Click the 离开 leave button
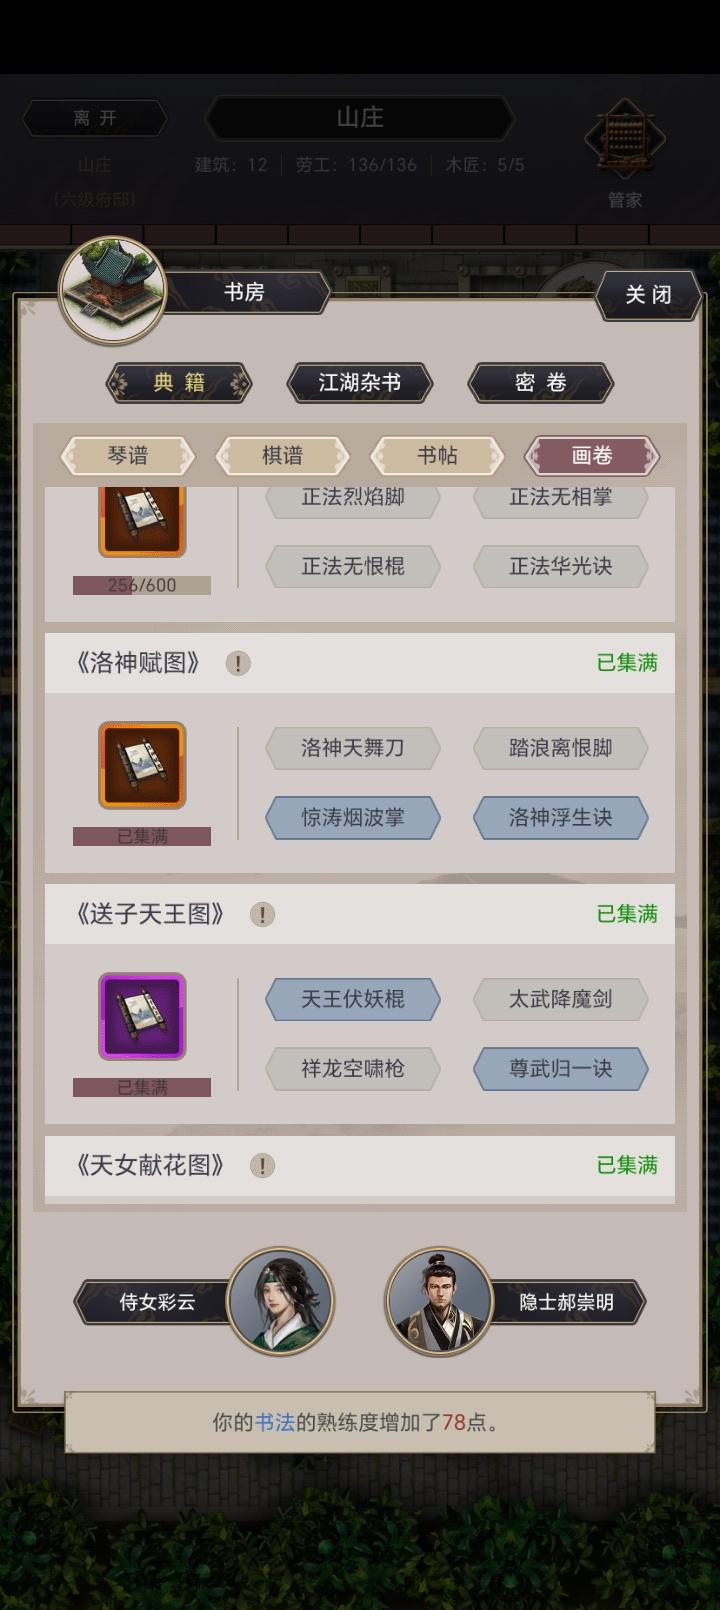 point(95,118)
